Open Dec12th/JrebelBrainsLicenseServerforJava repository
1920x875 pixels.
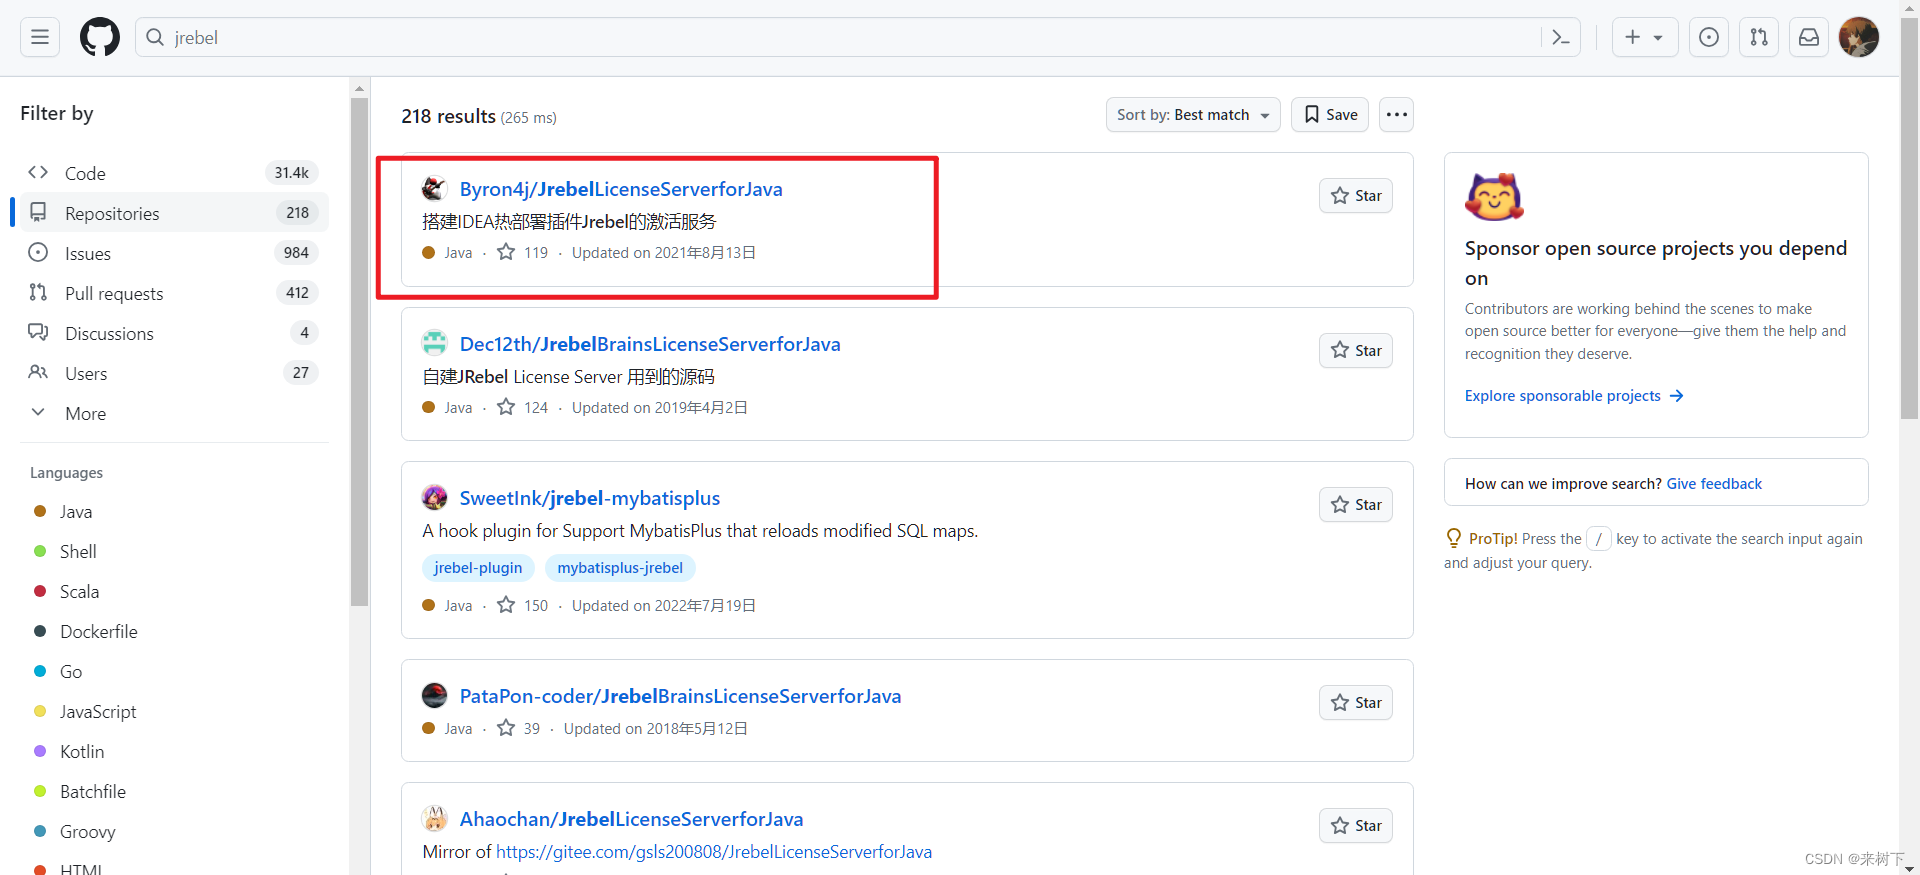tap(650, 344)
